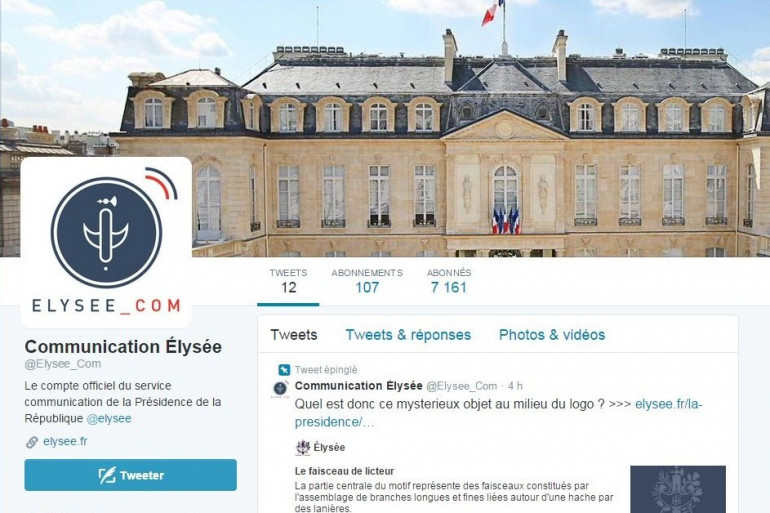Viewport: 770px width, 513px height.
Task: Open Abonnés count showing 7 161
Action: [448, 281]
